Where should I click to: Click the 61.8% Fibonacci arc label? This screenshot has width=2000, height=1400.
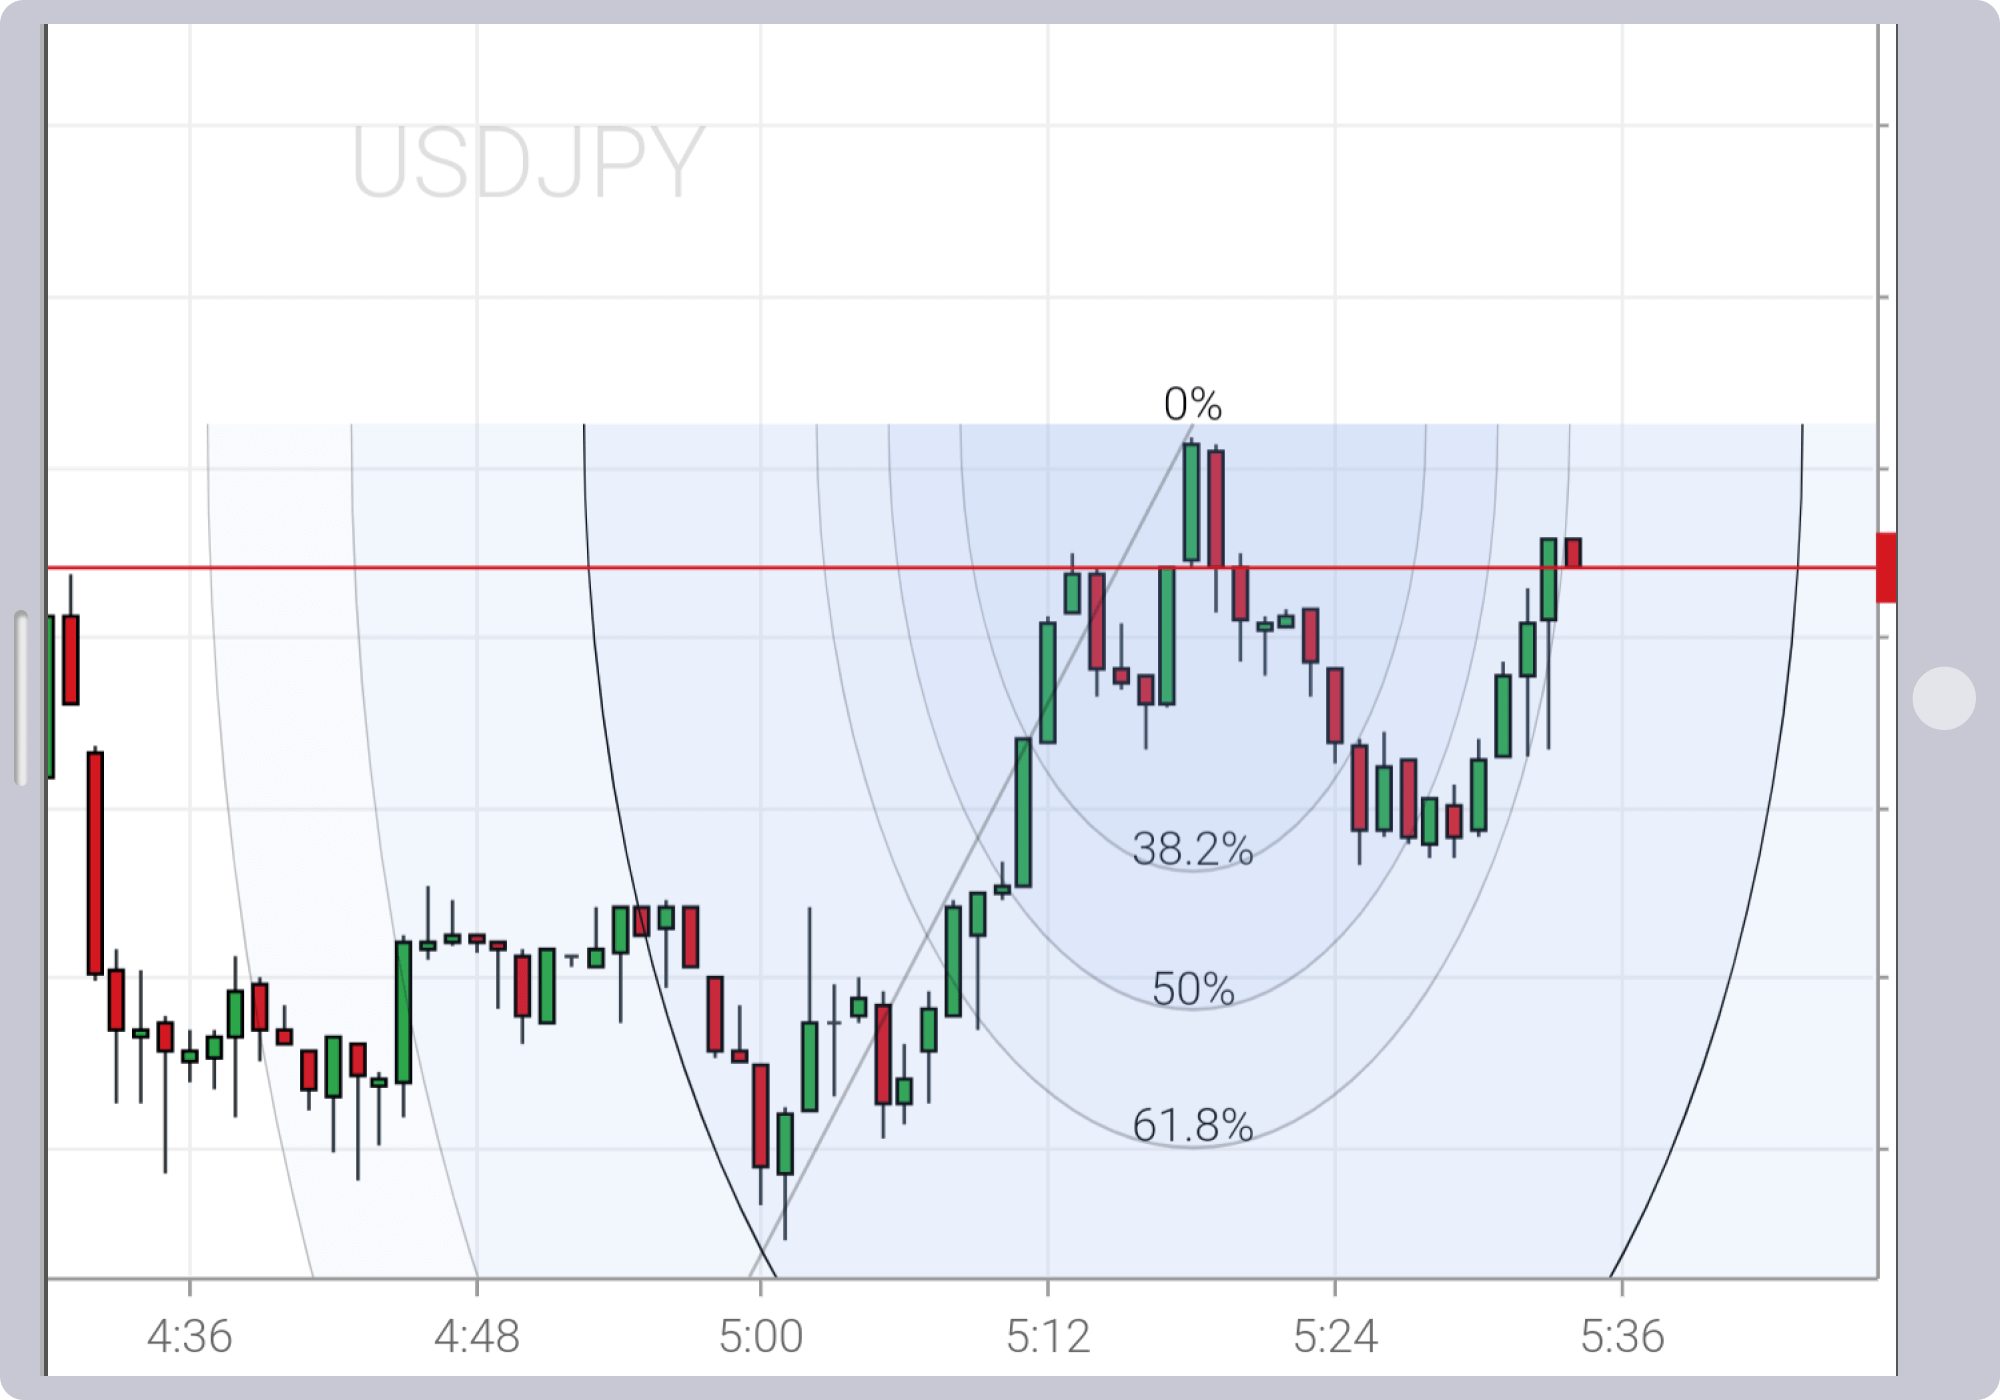[1192, 1125]
